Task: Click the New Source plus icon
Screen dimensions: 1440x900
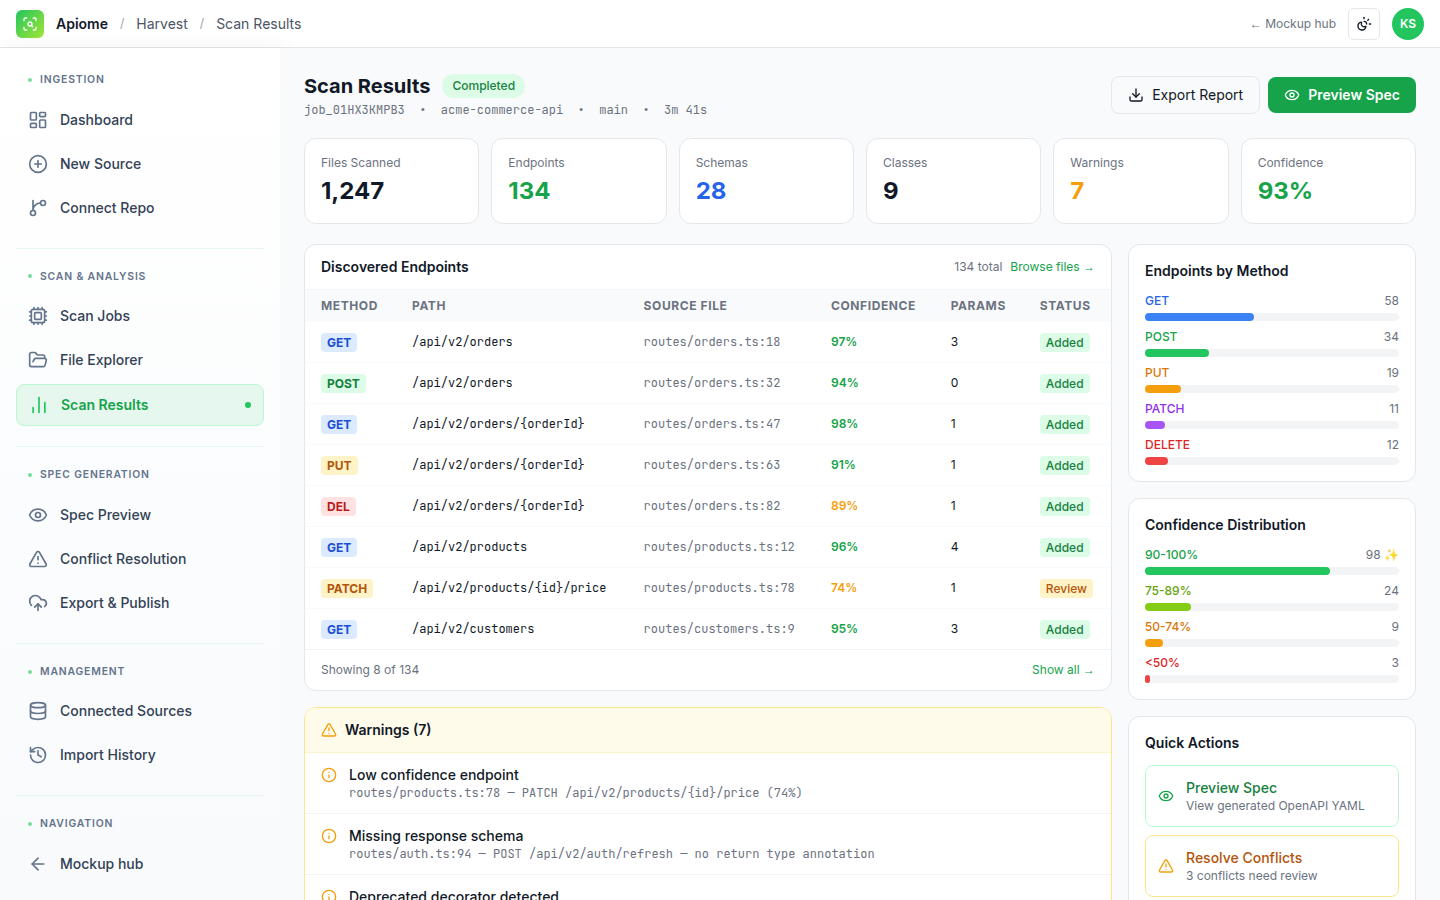Action: 38,164
